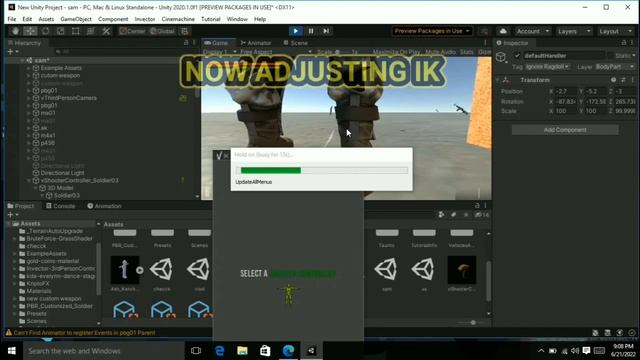Toggle grid snapping icon in toolbar
Image resolution: width=640 pixels, height=360 pixels.
point(185,31)
